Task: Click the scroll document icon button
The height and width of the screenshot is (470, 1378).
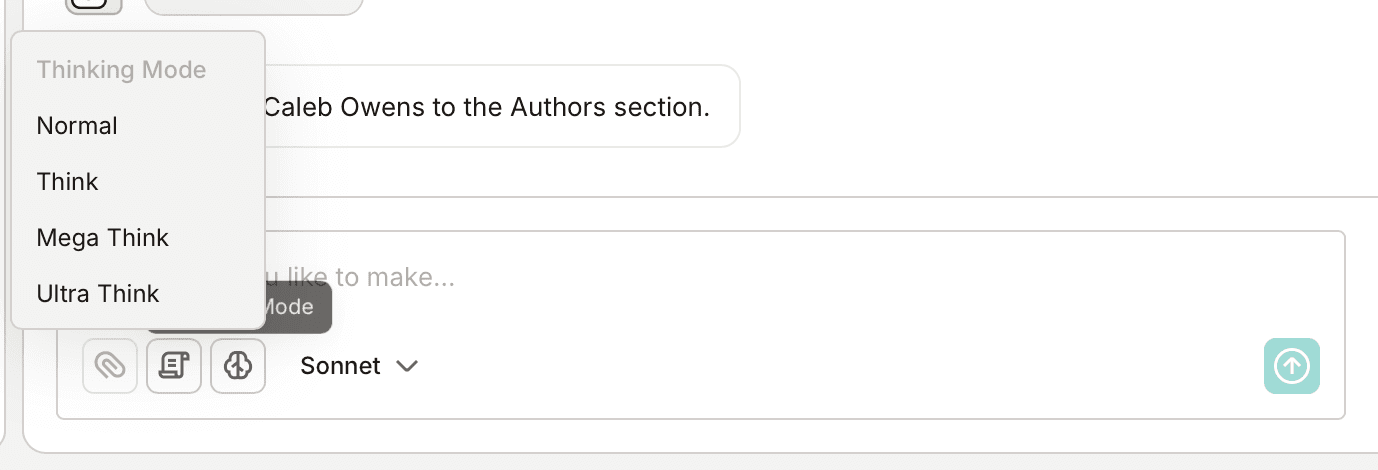Action: tap(174, 366)
